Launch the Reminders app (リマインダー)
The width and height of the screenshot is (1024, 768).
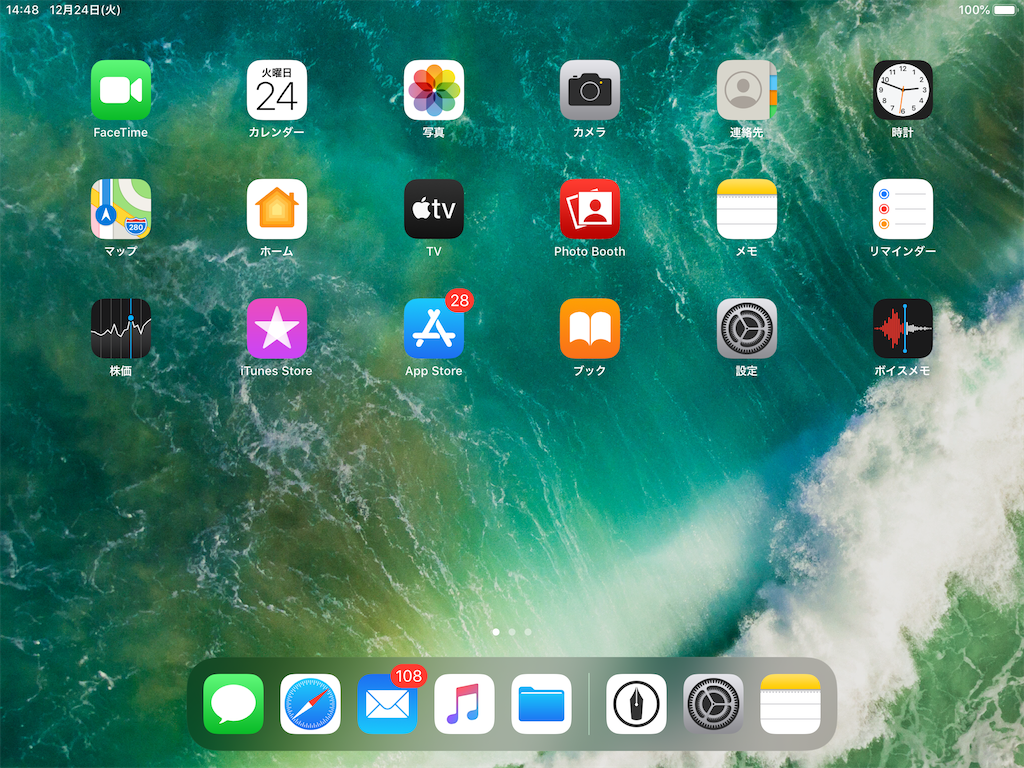pos(903,209)
